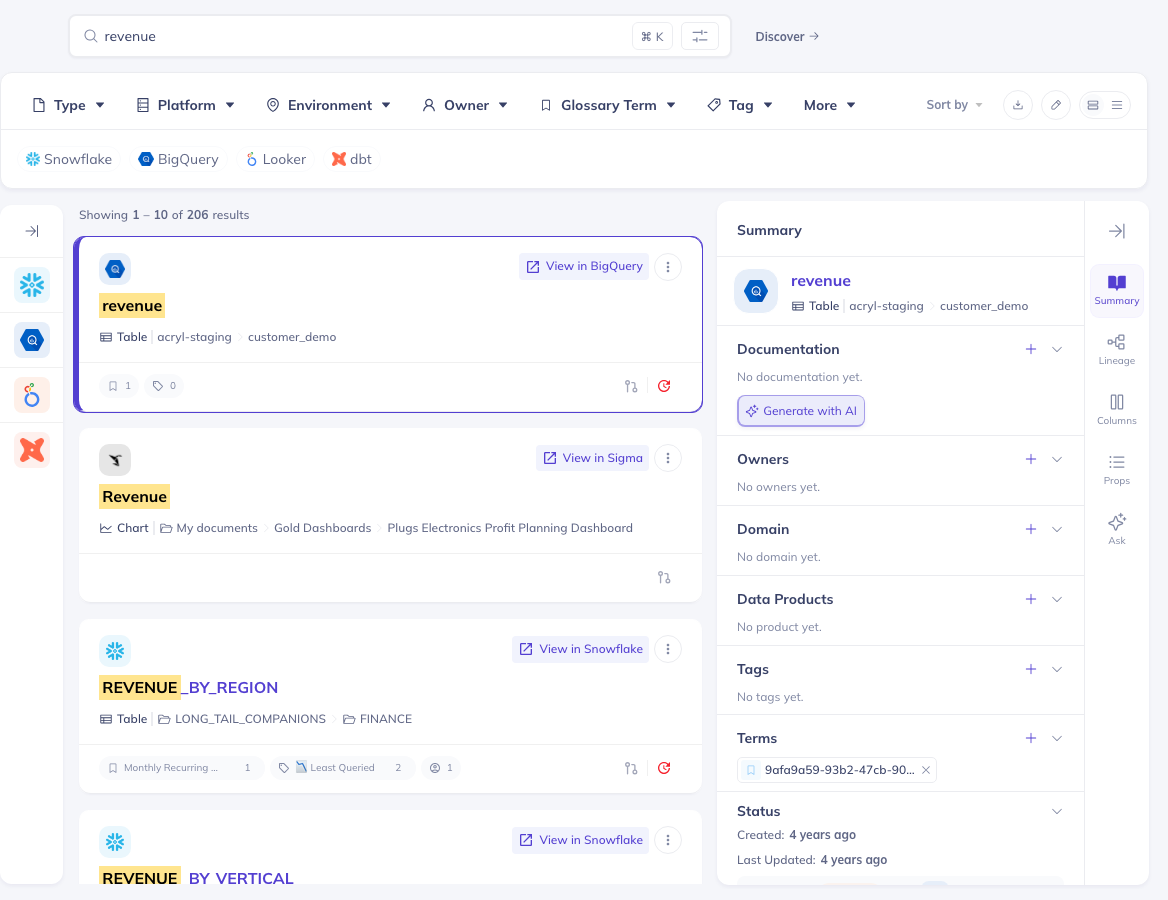The image size is (1168, 900).
Task: Click the download results icon
Action: click(1018, 105)
